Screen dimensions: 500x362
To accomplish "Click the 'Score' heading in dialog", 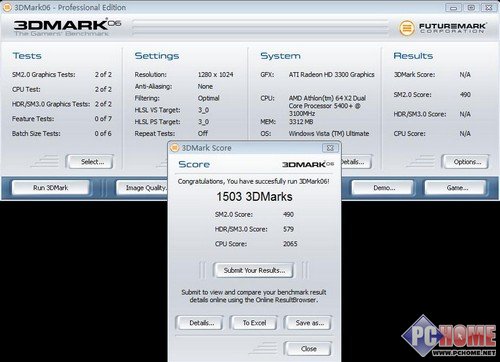I will (x=194, y=164).
